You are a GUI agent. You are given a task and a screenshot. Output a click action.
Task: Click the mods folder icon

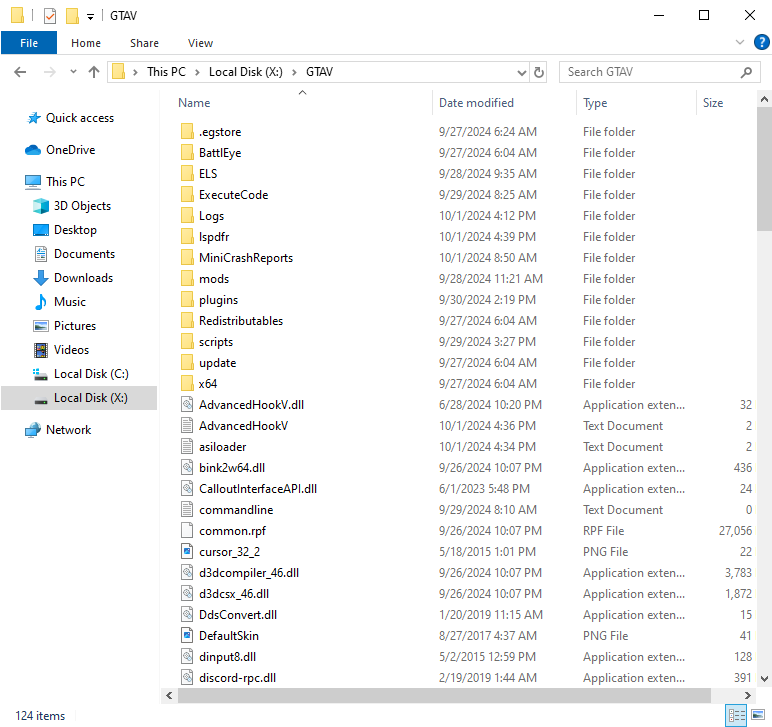pos(187,279)
